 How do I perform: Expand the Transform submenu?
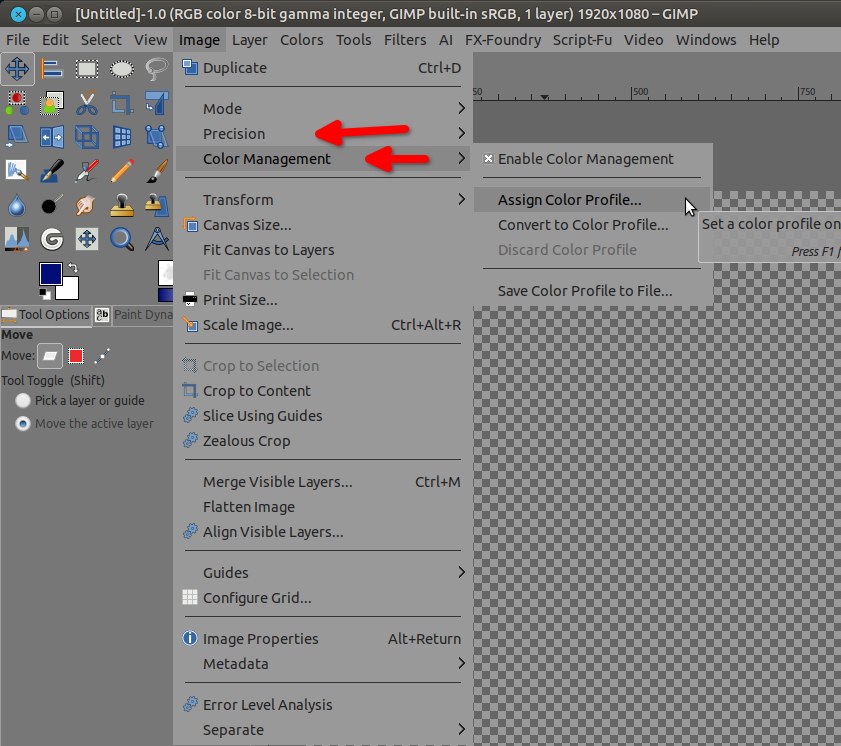pyautogui.click(x=323, y=200)
